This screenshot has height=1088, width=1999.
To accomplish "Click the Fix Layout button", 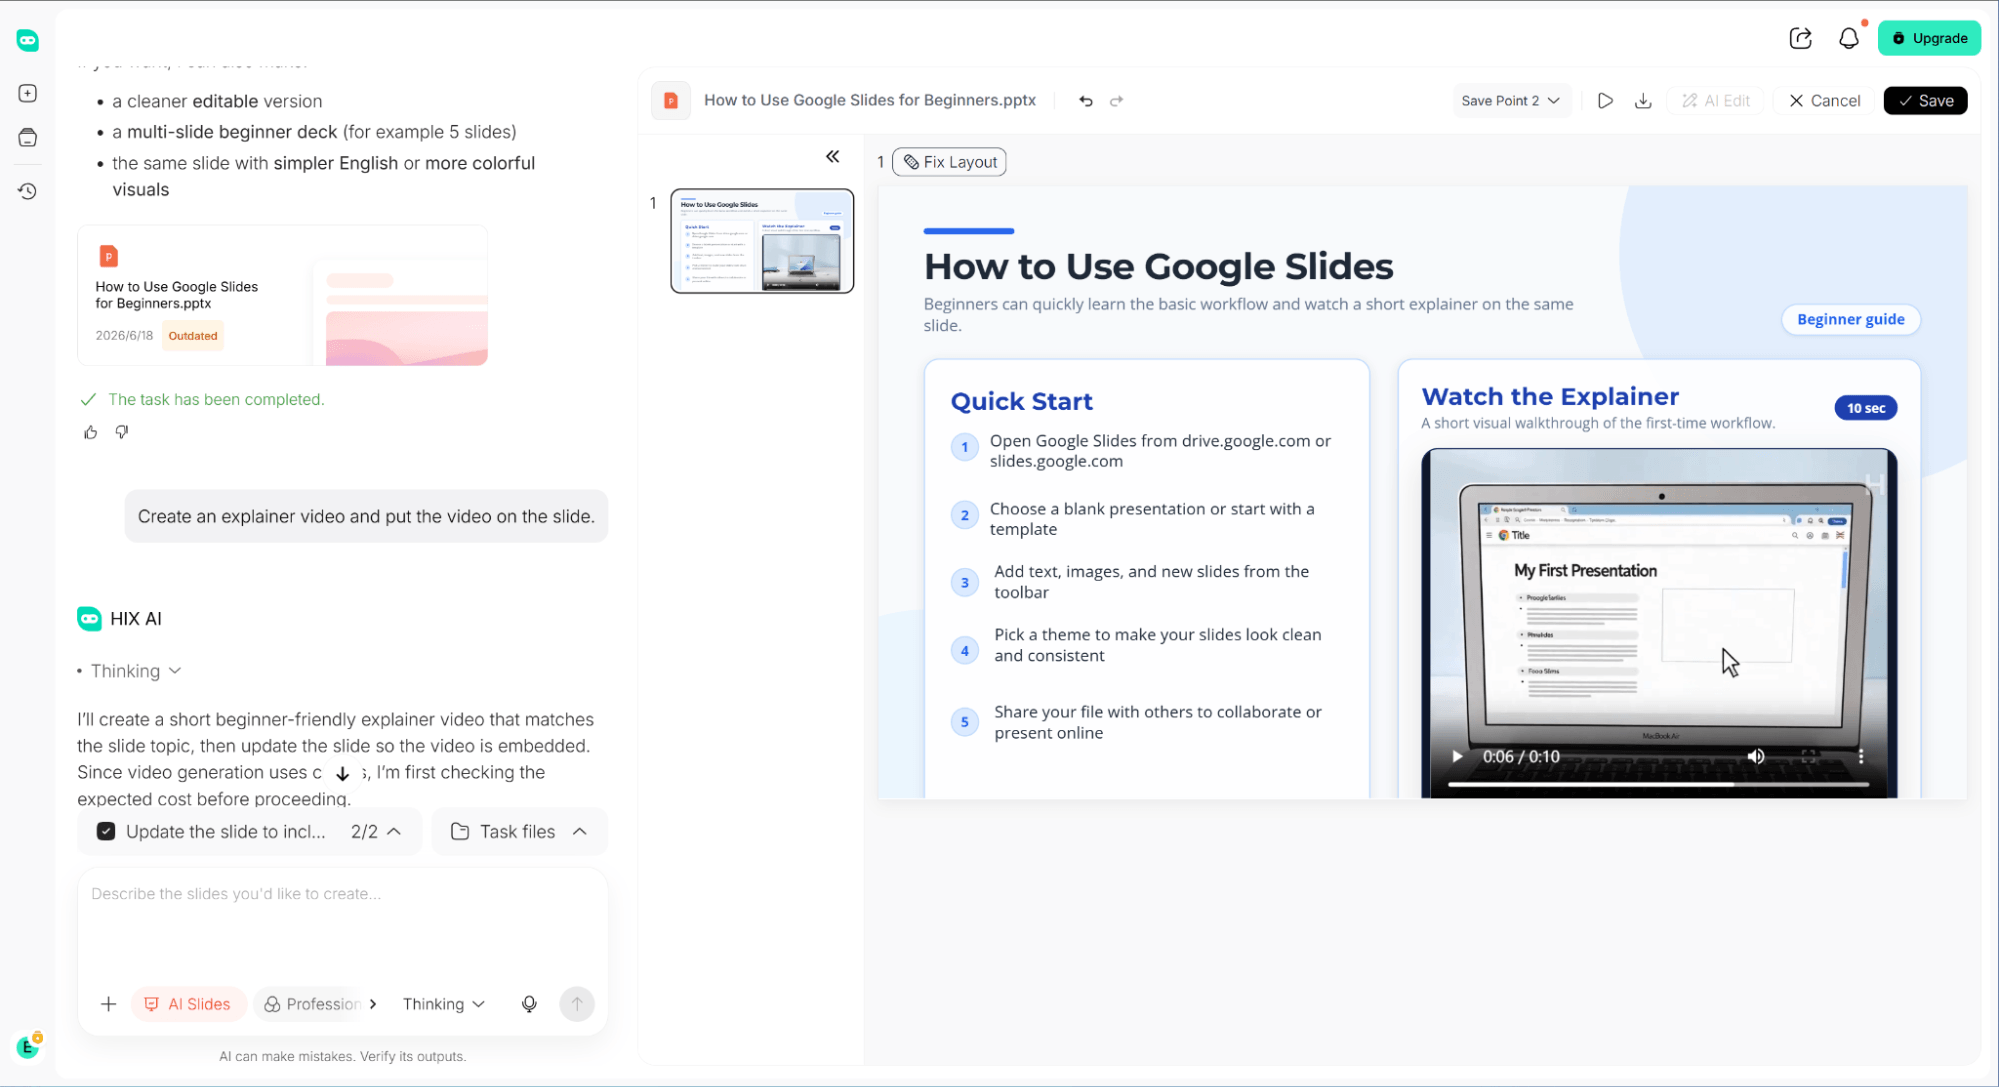I will pyautogui.click(x=949, y=162).
